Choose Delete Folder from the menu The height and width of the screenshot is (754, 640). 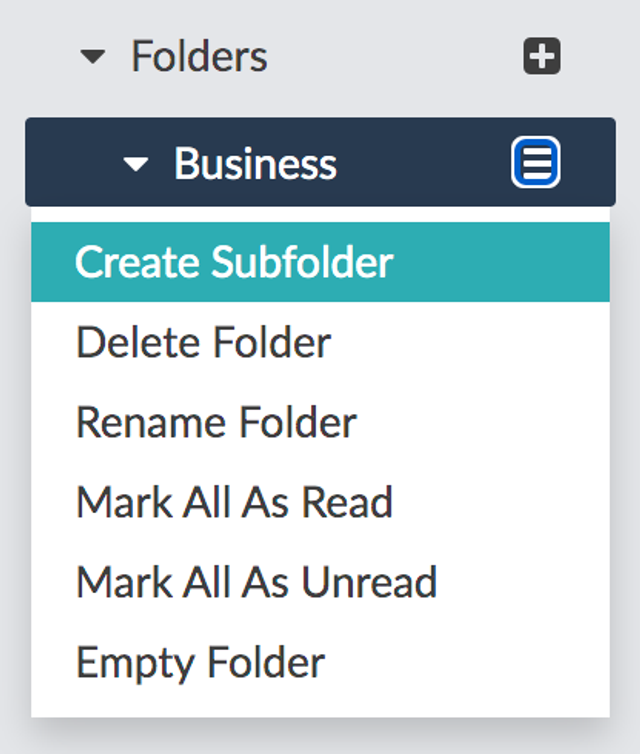(320, 342)
